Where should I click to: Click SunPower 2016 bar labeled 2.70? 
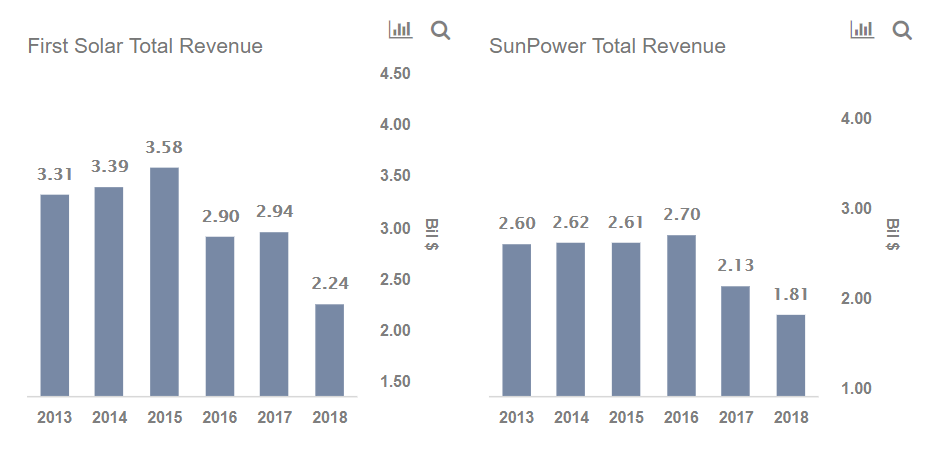click(681, 315)
